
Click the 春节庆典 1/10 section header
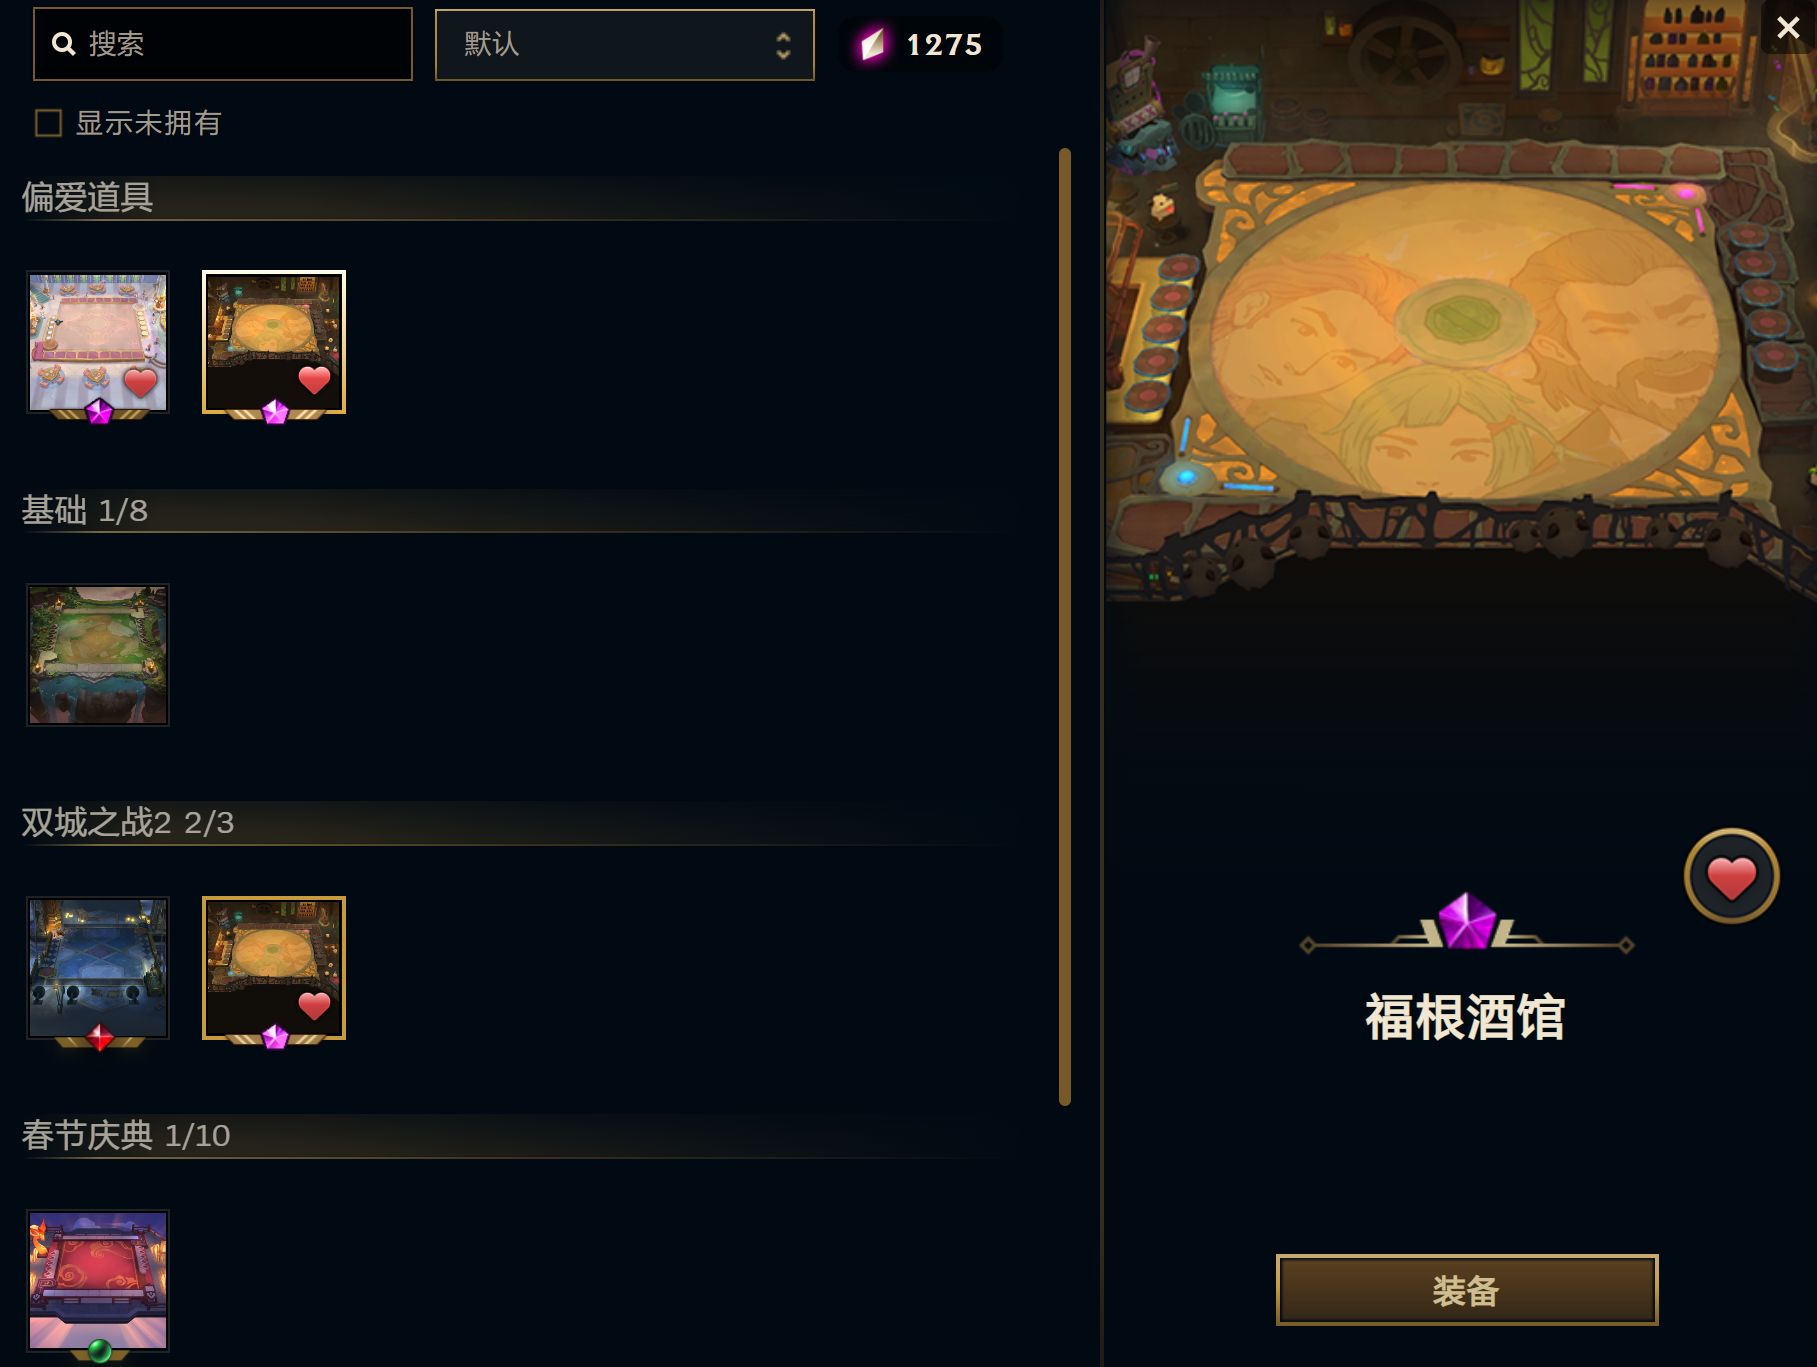point(126,1135)
